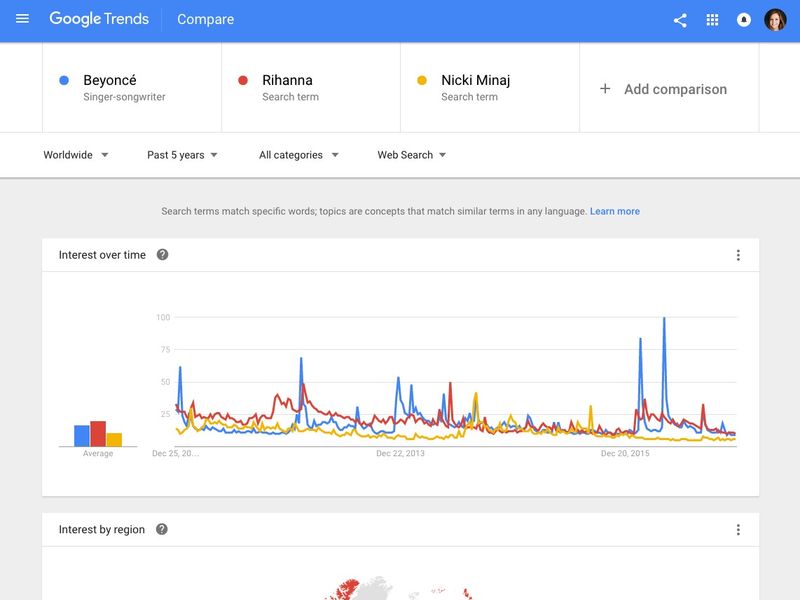Open the notifications bell icon
800x600 pixels.
point(744,20)
